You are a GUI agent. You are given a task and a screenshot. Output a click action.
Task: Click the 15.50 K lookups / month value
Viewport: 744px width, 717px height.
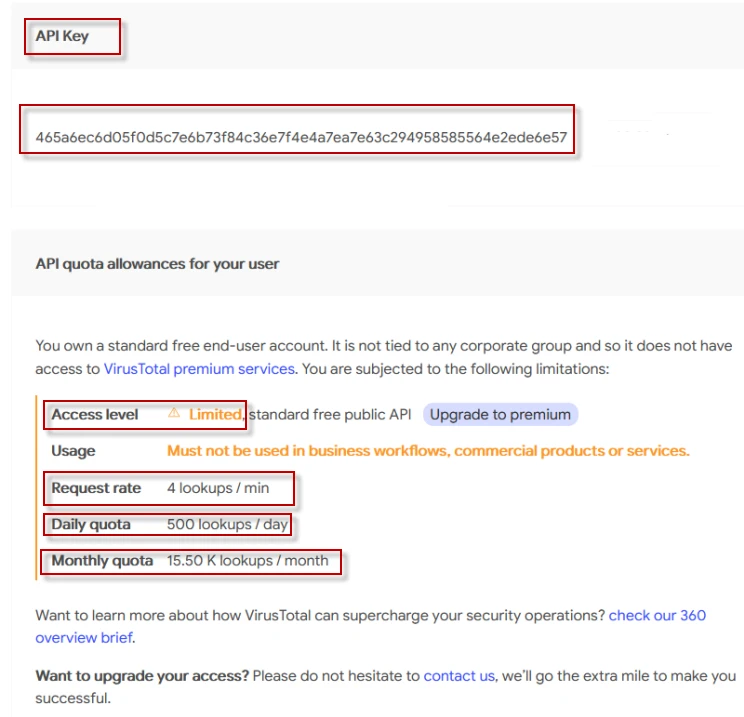click(x=247, y=560)
